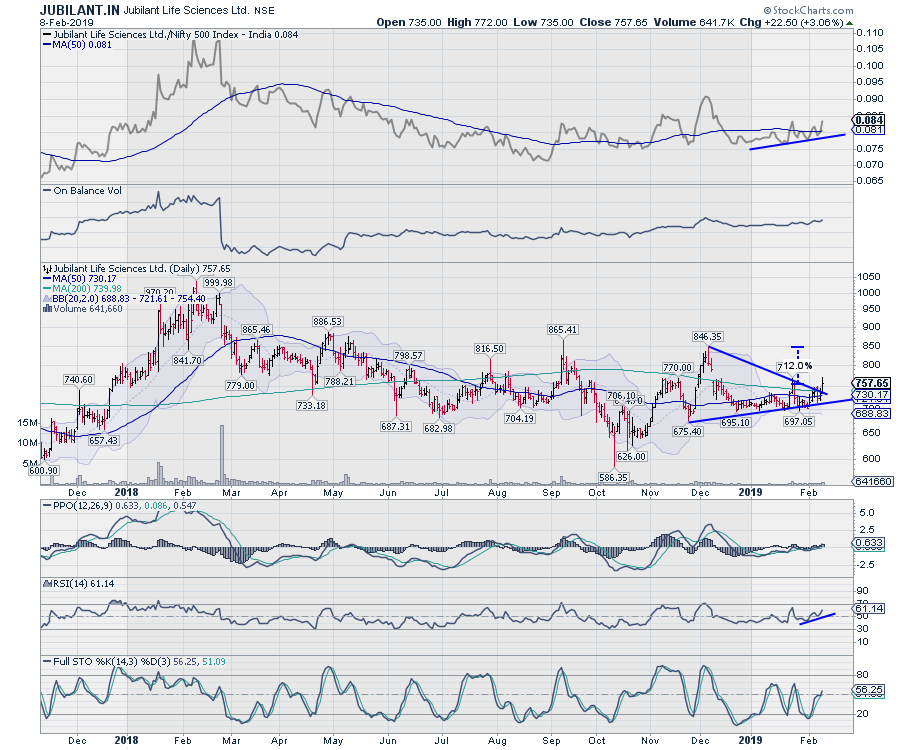
Task: Click the JUBILANT.IN ticker symbol
Action: 80,10
